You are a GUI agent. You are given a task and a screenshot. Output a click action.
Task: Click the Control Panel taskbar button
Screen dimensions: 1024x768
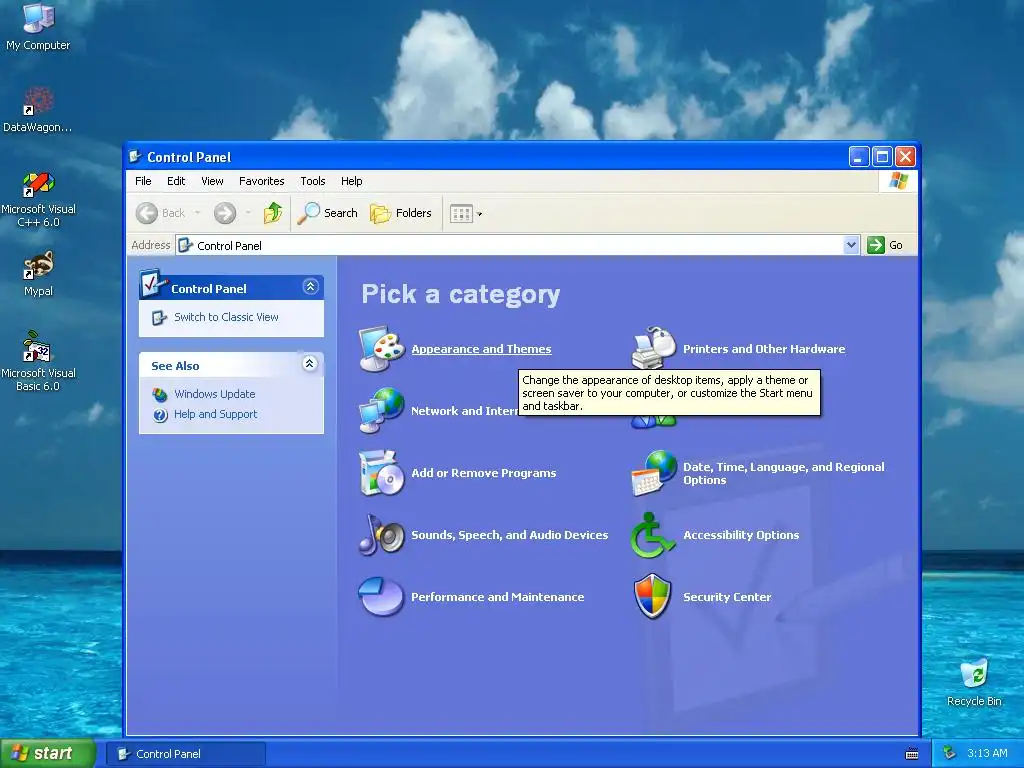click(185, 754)
